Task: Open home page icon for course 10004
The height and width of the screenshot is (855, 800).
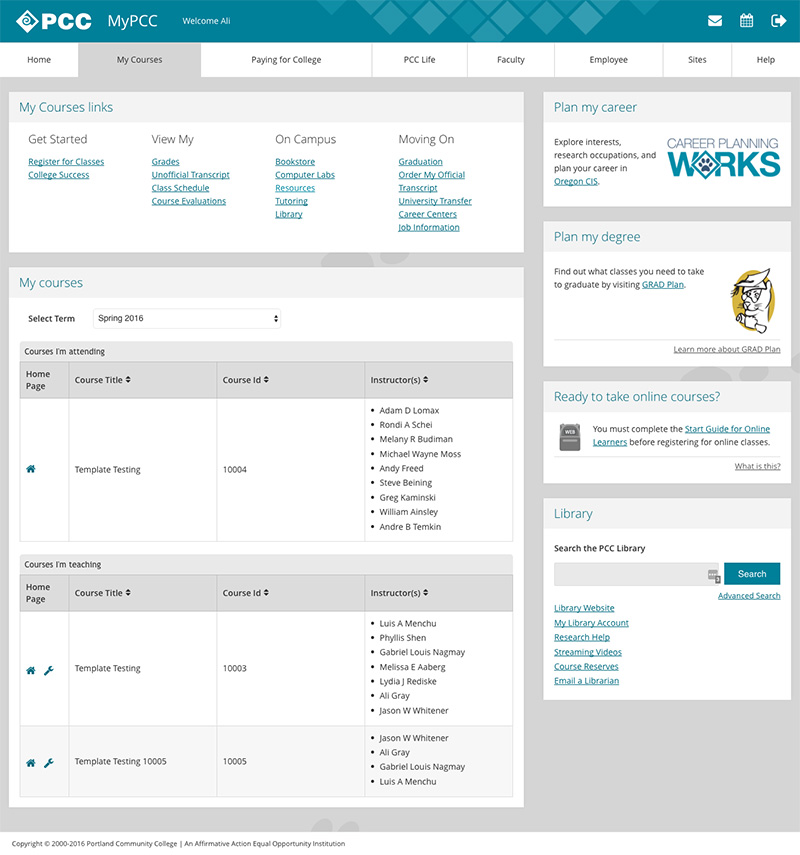Action: click(31, 469)
